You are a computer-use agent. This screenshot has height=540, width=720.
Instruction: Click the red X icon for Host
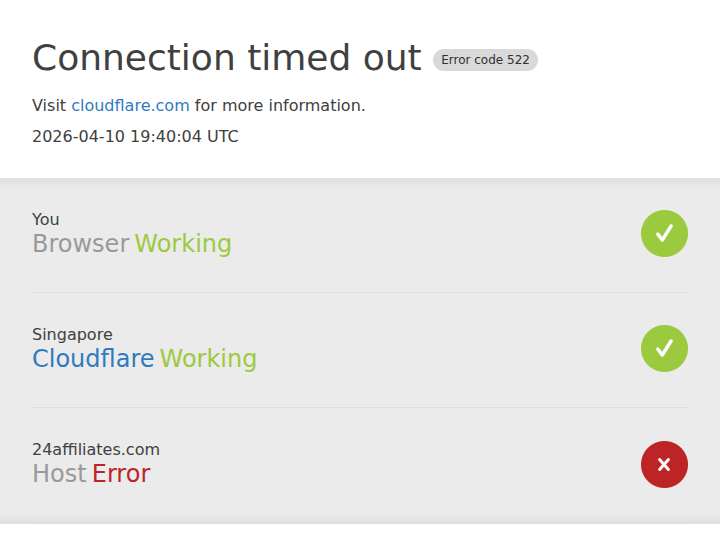tap(664, 464)
